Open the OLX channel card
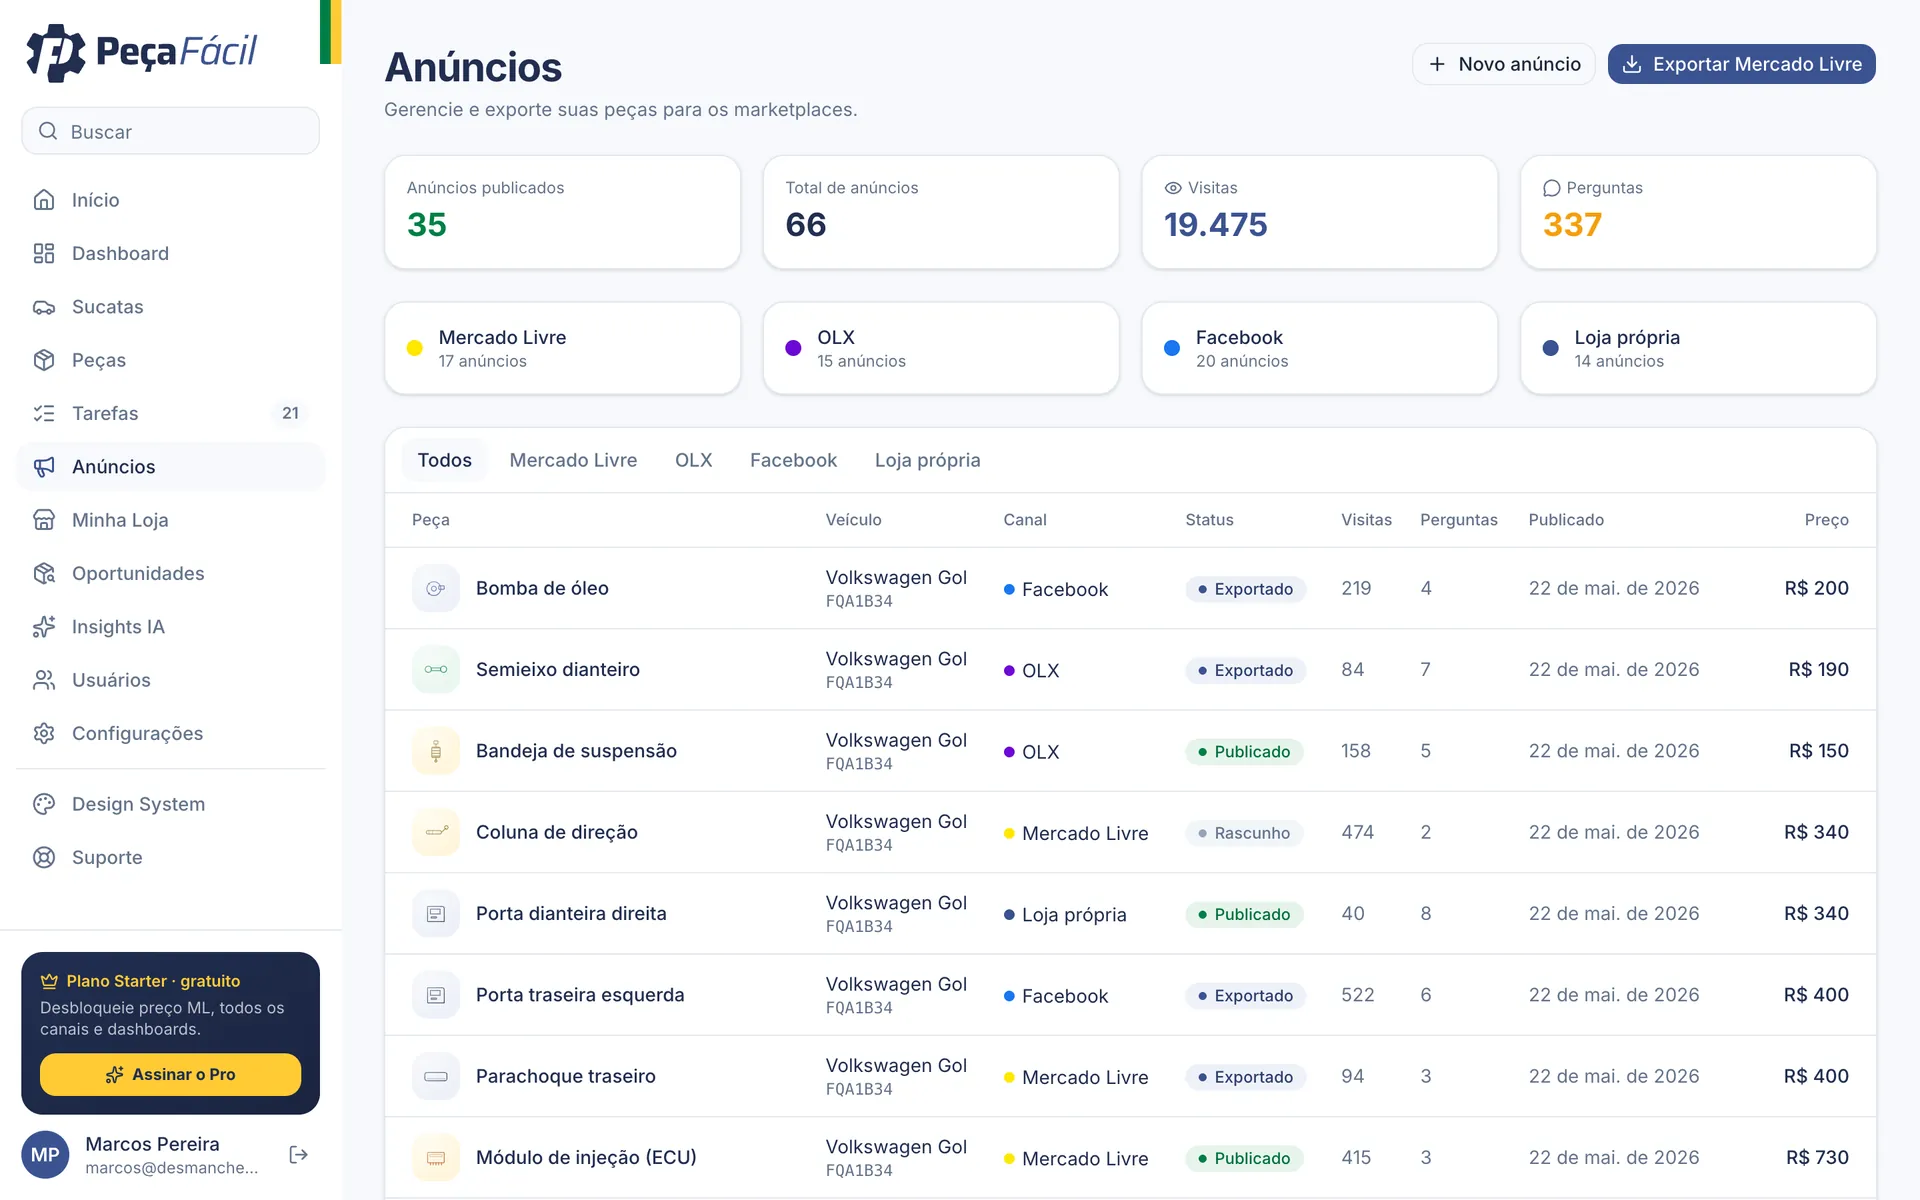1920x1200 pixels. click(941, 348)
